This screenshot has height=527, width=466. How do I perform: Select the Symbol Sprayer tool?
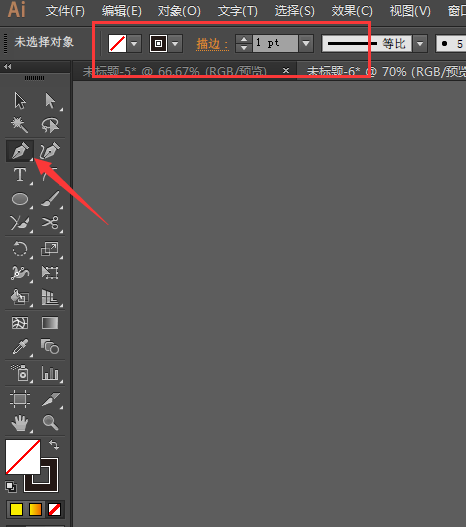click(x=20, y=373)
